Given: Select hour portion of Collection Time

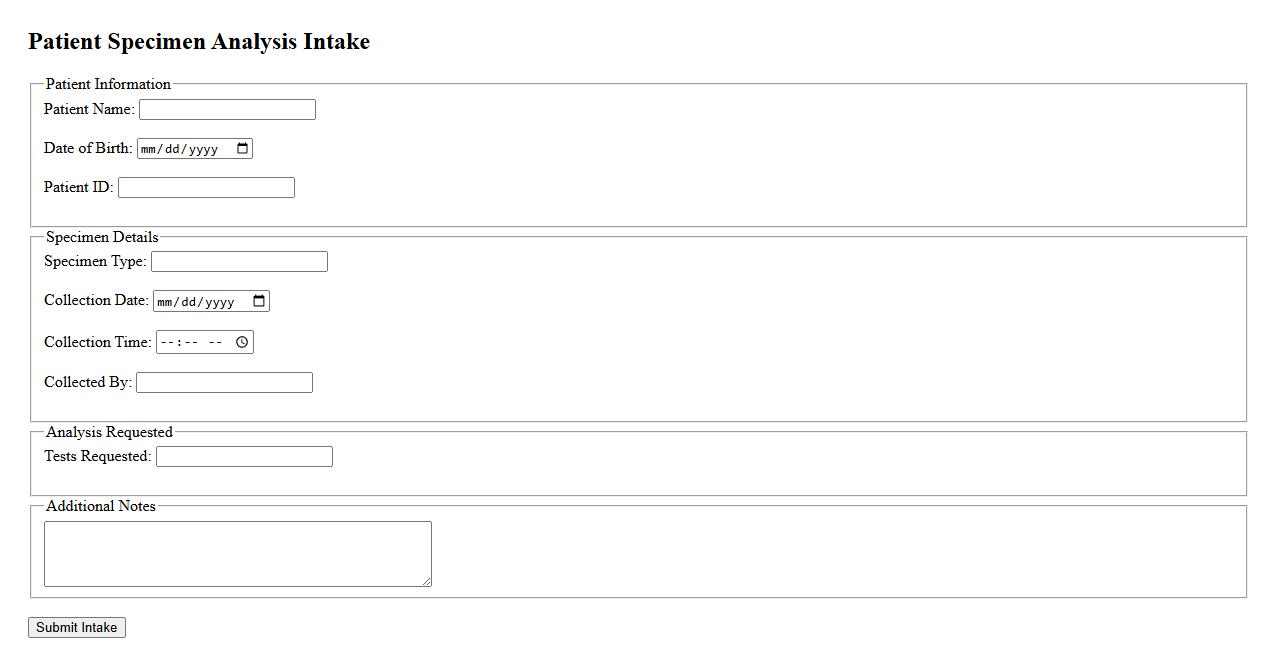Looking at the screenshot, I should (x=167, y=342).
